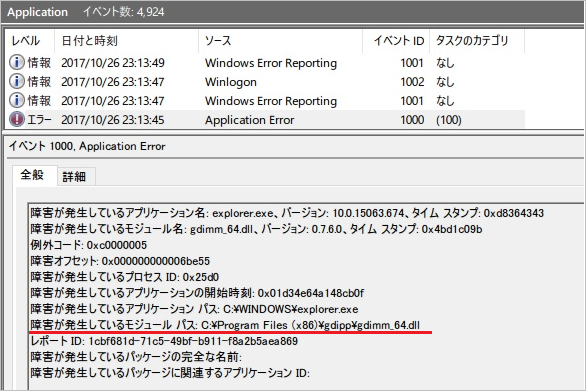Viewport: 586px width, 391px height.
Task: Click info icon of 23:13:47 Windows Error Reporting event
Action: (17, 101)
